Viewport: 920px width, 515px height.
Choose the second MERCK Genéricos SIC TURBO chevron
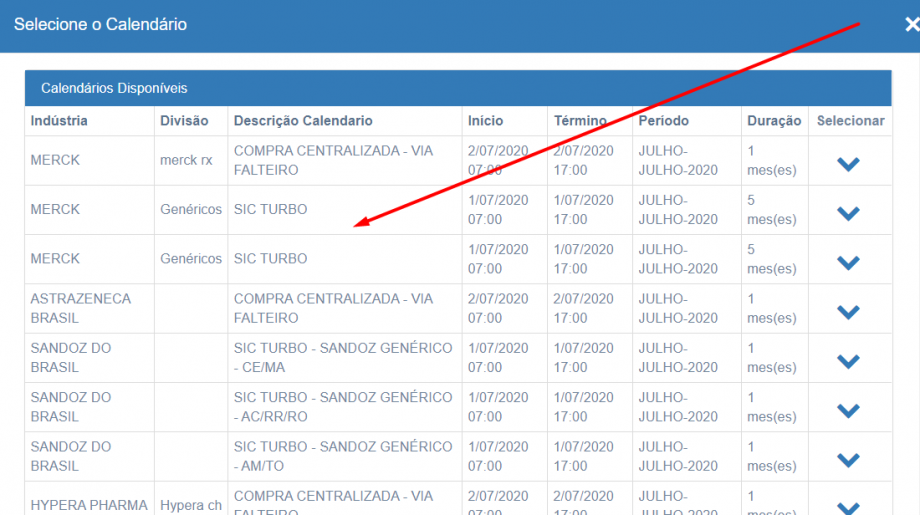pyautogui.click(x=848, y=262)
